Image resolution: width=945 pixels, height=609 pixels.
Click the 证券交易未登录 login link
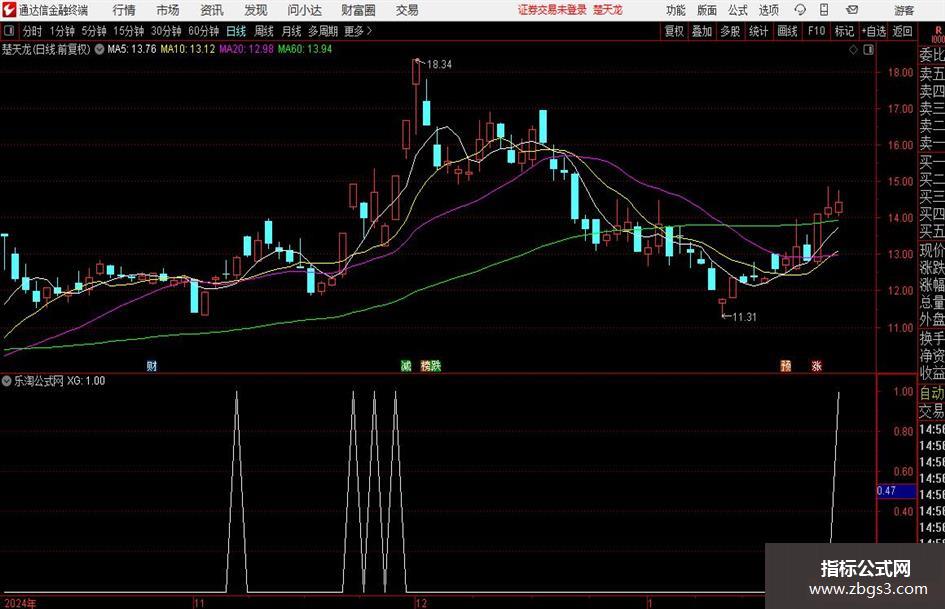click(552, 10)
